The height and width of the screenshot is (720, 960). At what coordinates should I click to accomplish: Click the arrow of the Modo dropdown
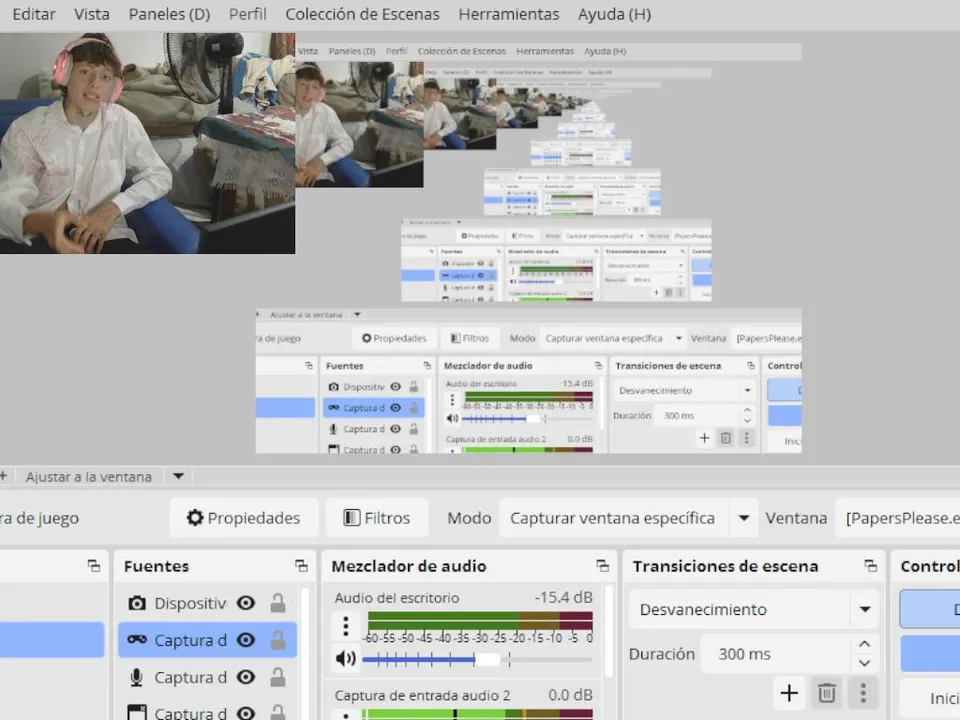tap(744, 518)
